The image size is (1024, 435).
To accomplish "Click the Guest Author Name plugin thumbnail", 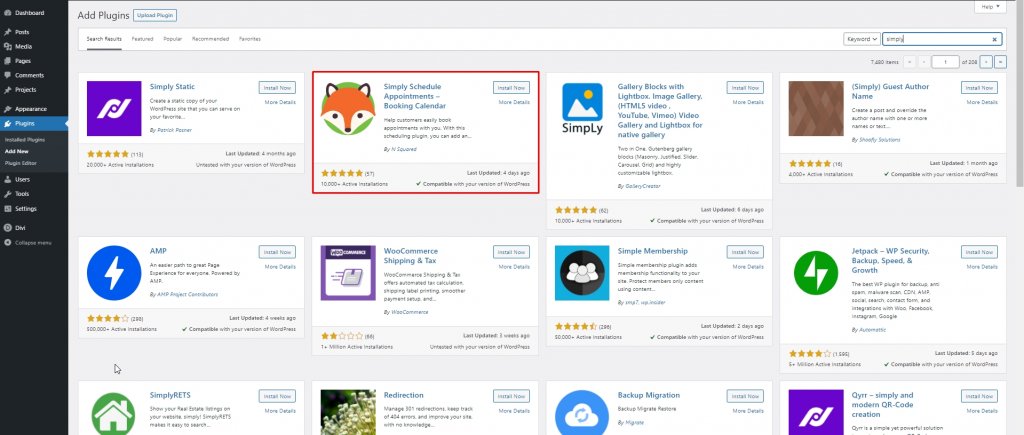I will pos(816,108).
